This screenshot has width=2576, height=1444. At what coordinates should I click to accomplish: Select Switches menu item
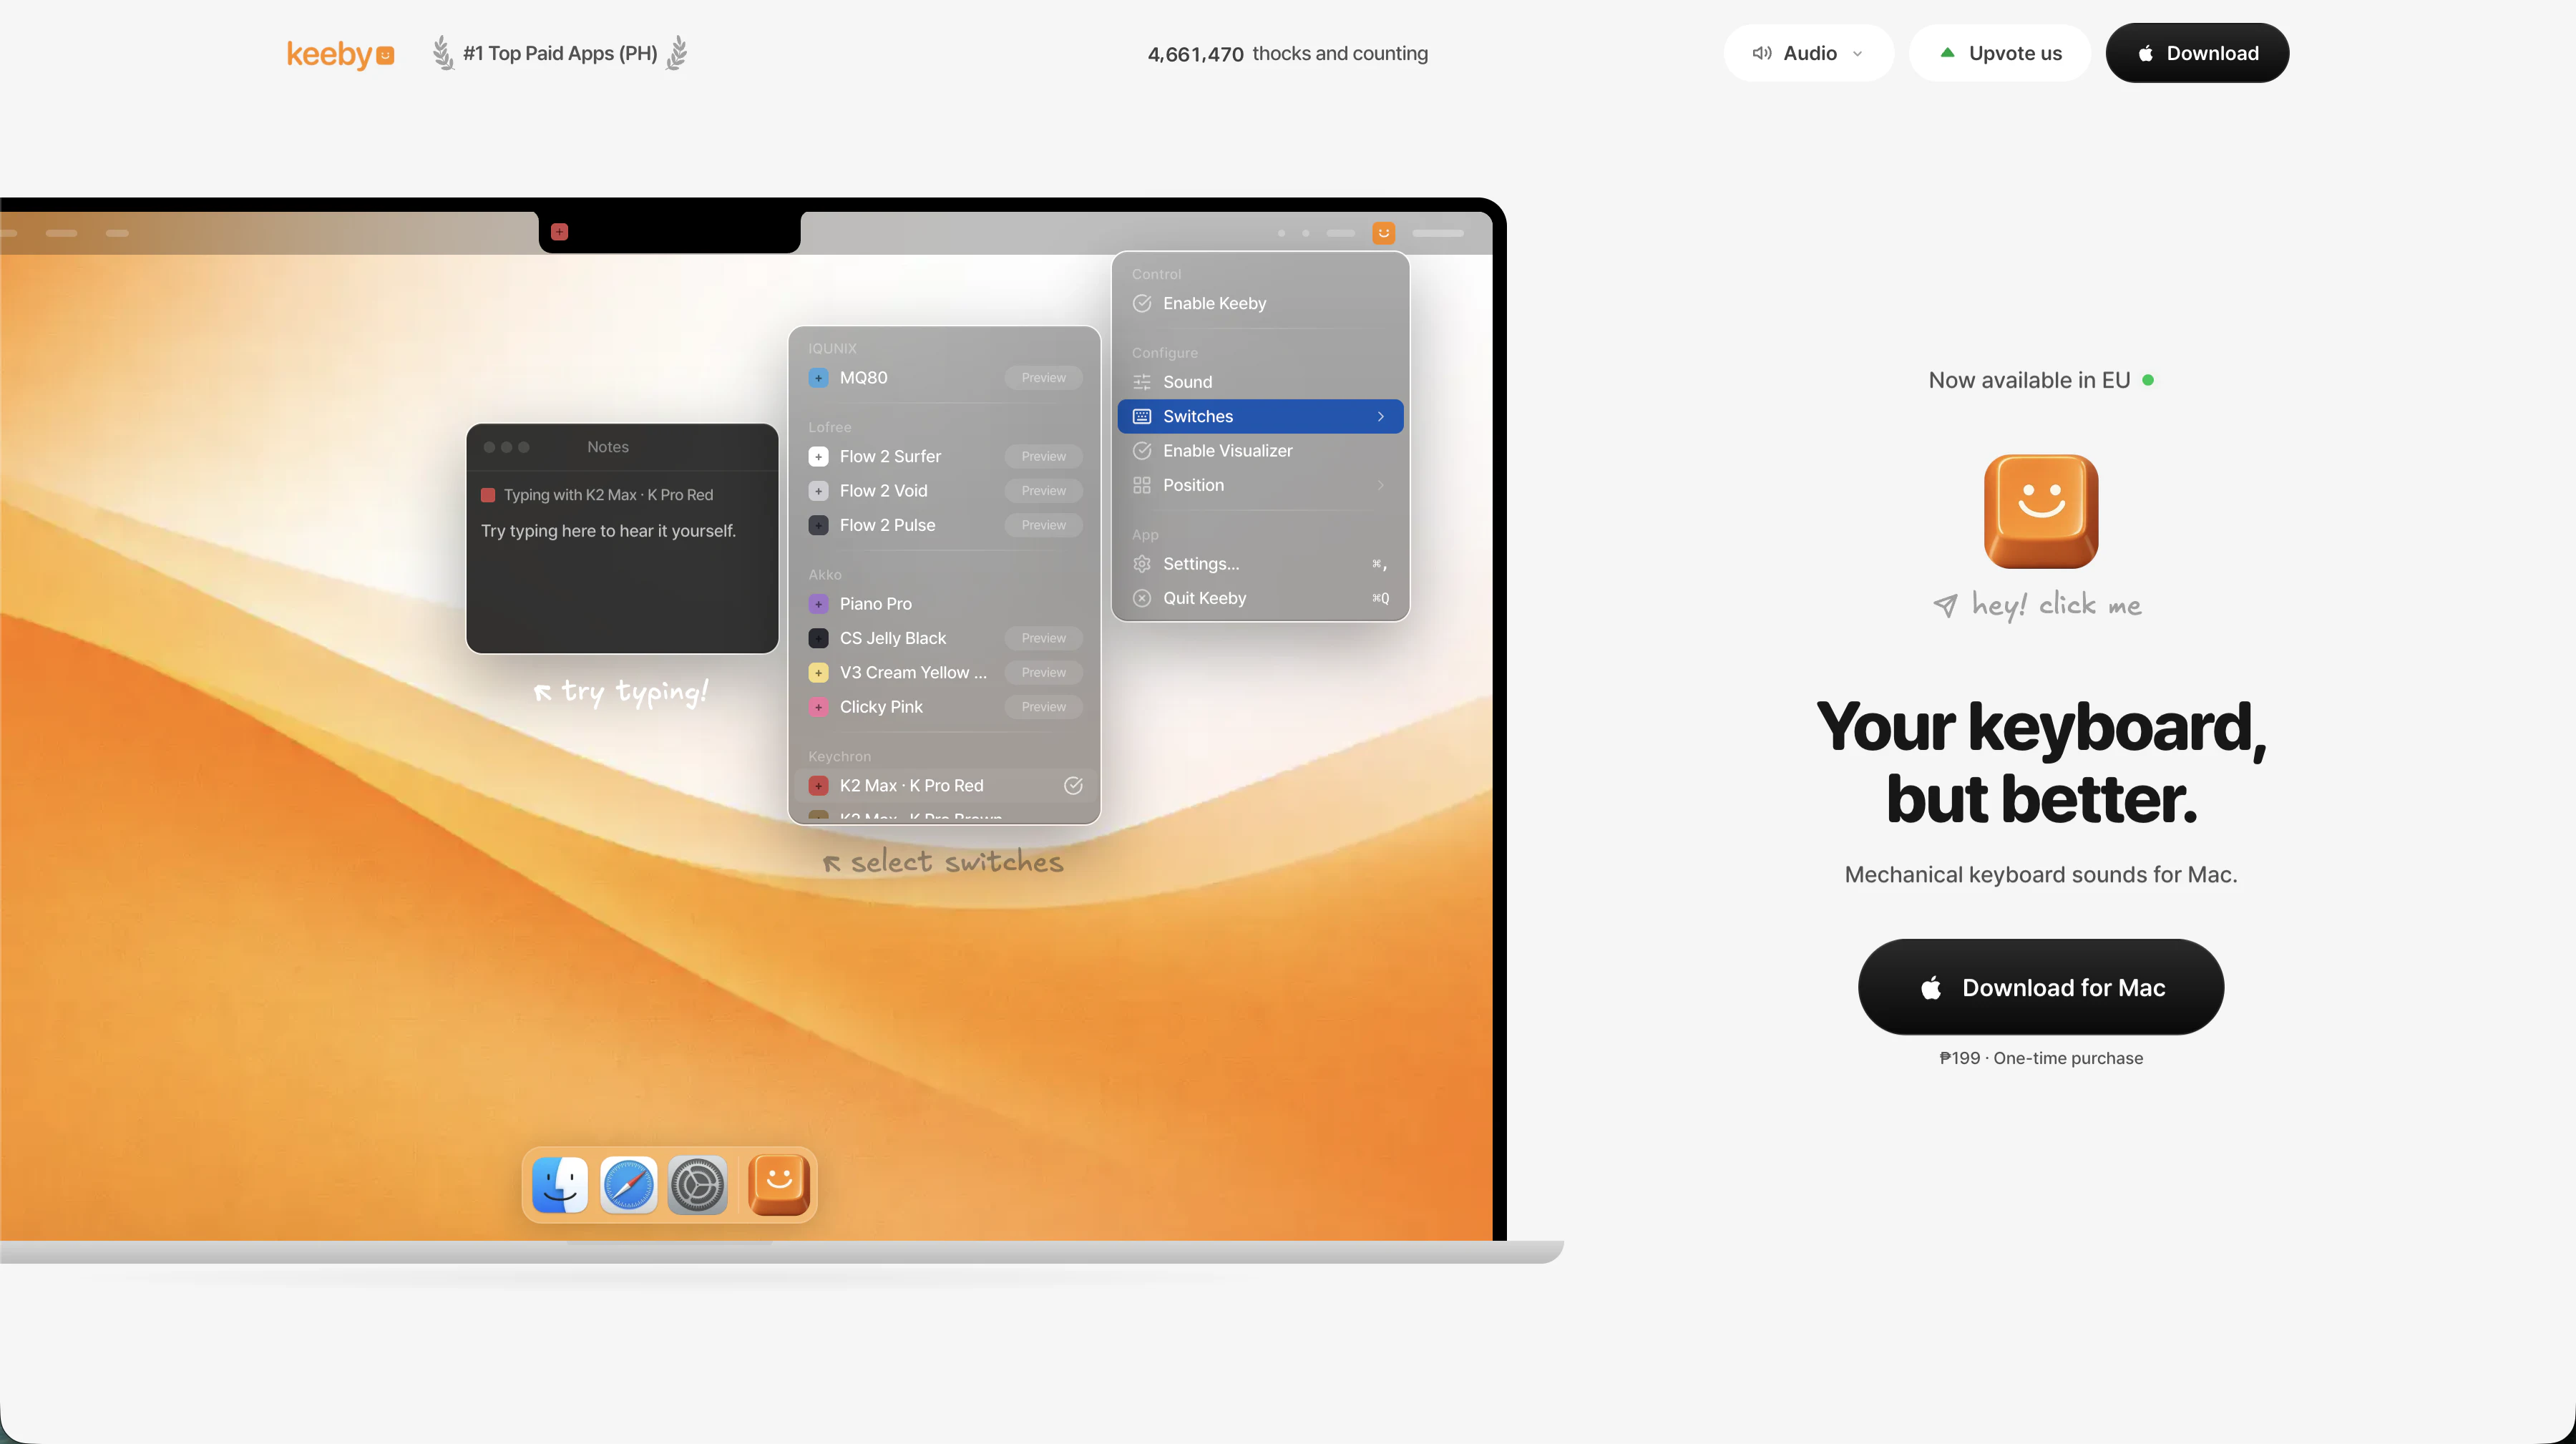pos(1260,416)
